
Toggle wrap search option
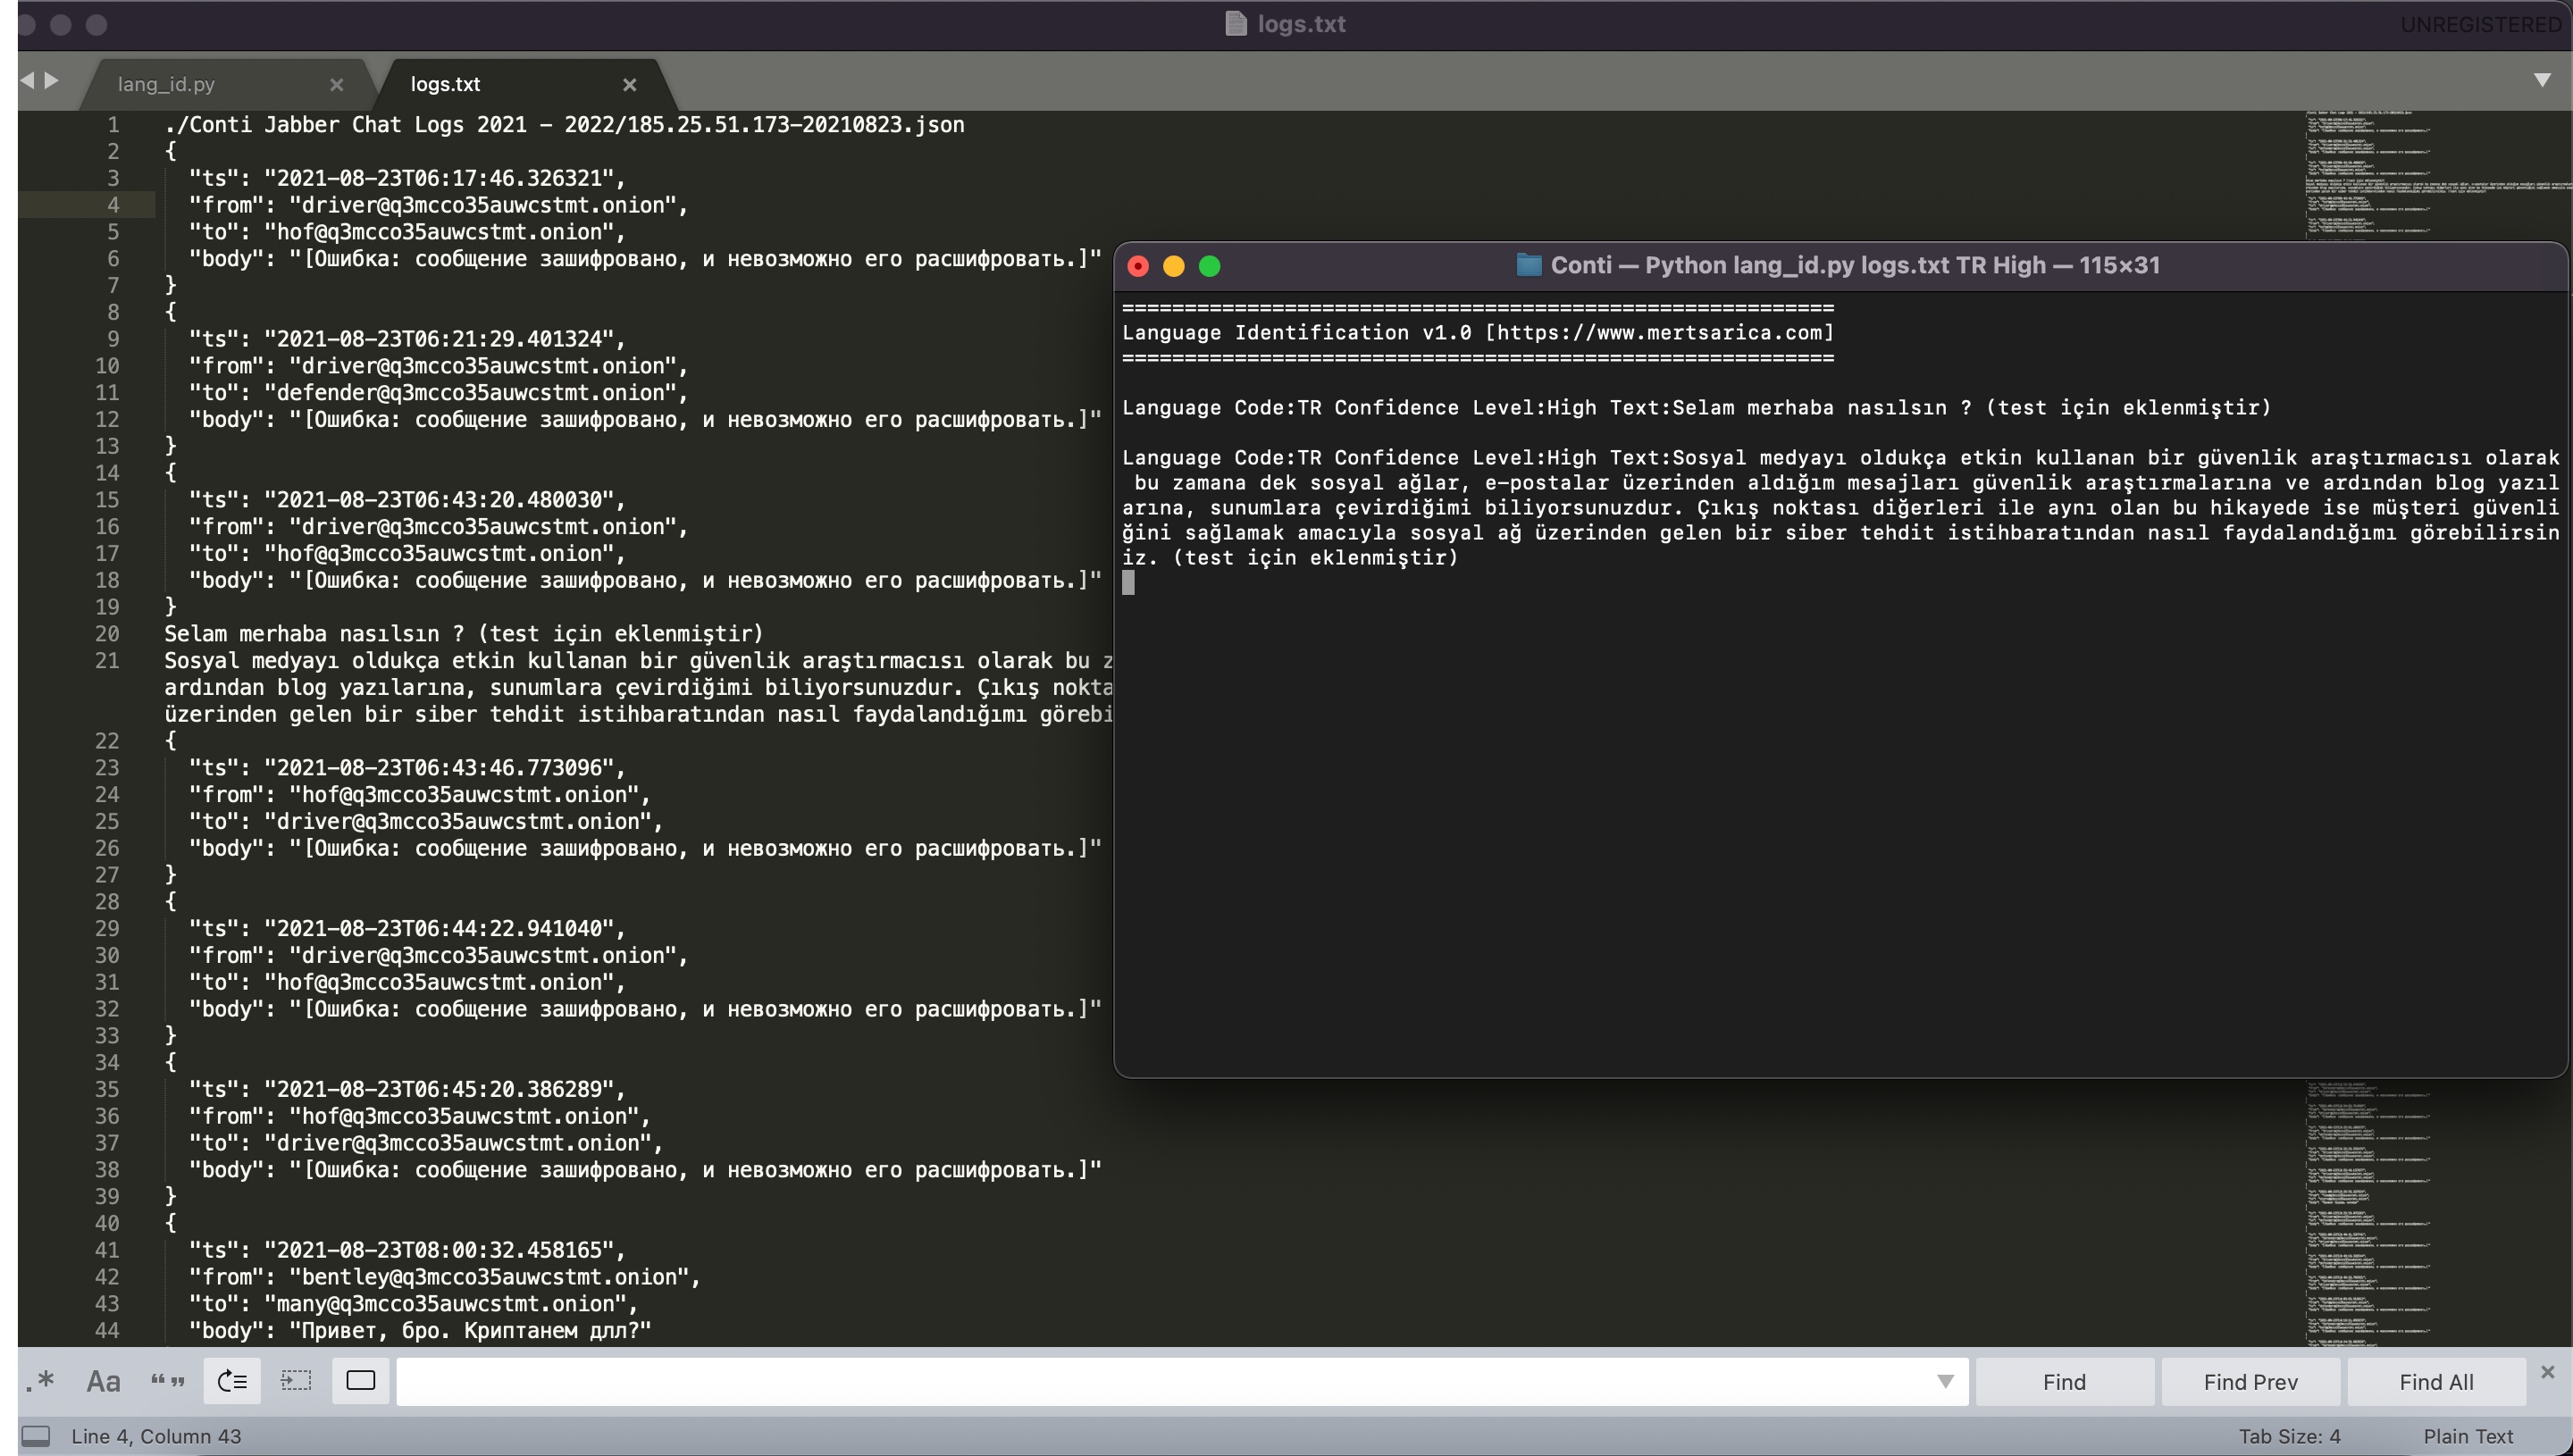[x=232, y=1381]
